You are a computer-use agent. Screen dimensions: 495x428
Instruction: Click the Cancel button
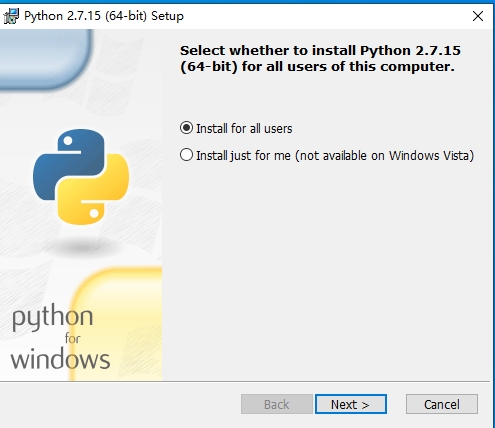click(x=442, y=404)
